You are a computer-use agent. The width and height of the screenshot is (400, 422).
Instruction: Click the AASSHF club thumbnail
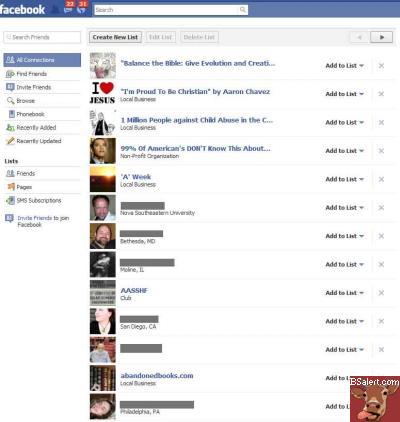(103, 293)
